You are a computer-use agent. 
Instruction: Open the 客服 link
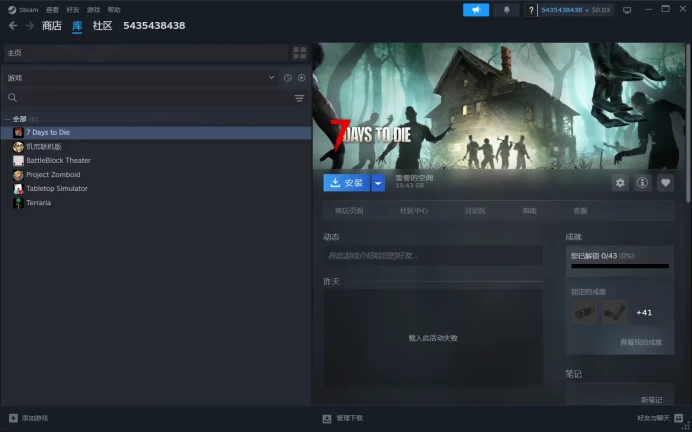point(580,211)
